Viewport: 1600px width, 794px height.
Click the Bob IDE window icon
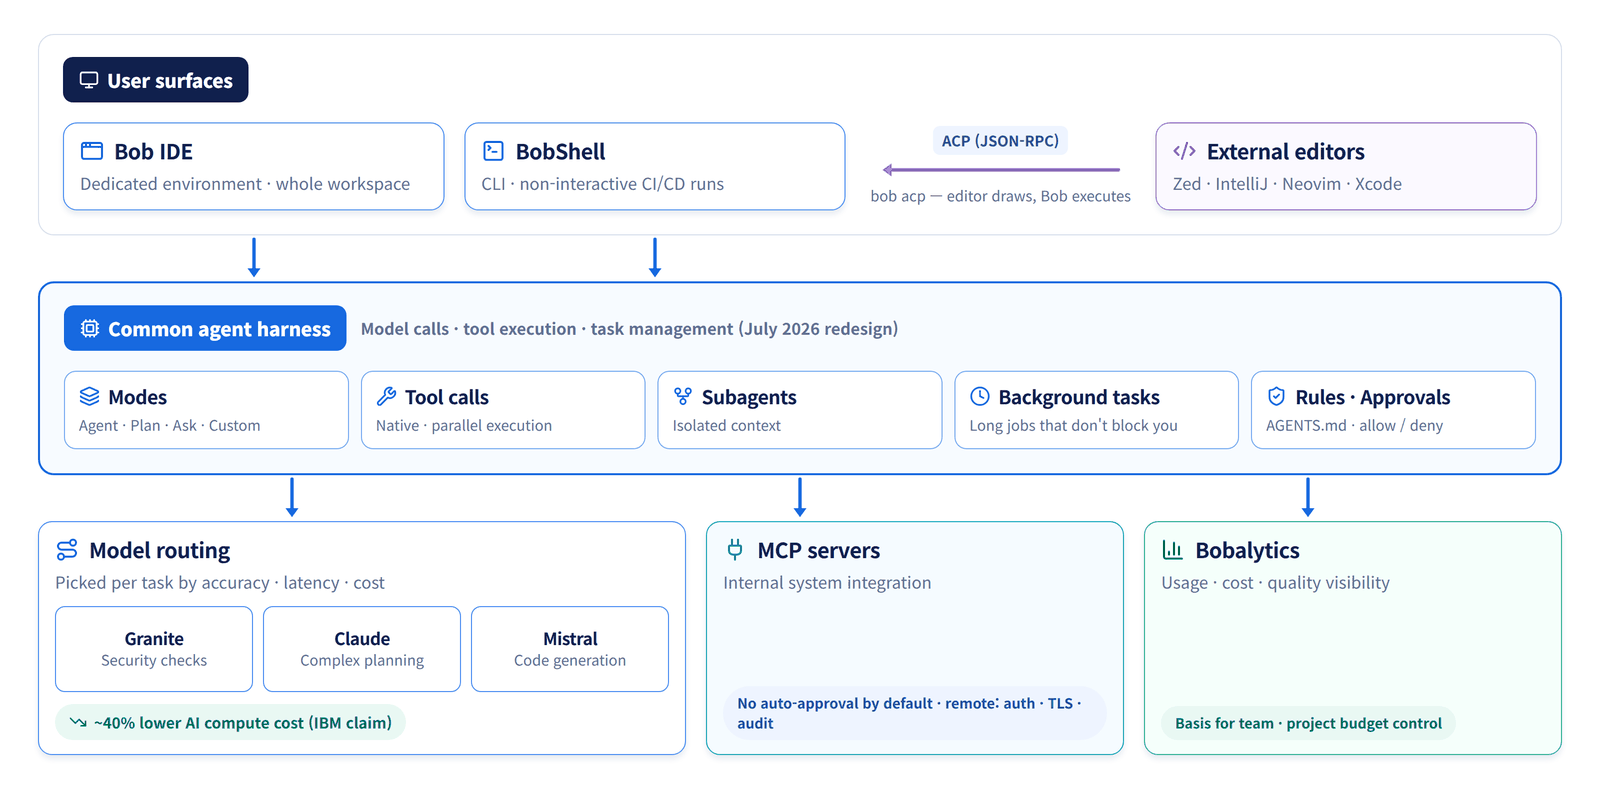click(92, 151)
